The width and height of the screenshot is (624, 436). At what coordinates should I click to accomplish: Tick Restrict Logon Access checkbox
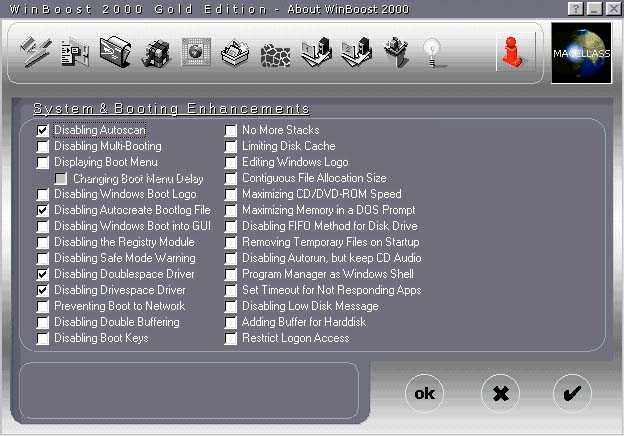[230, 339]
